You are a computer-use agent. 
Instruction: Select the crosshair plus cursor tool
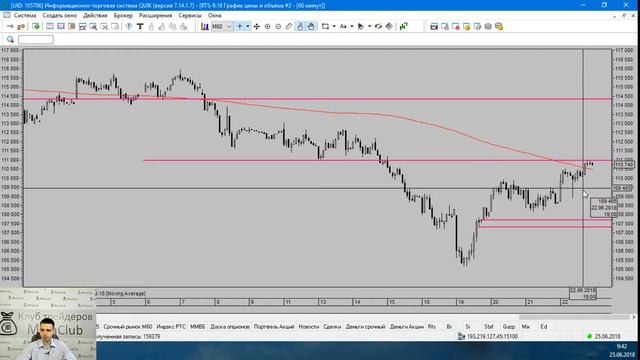(240, 27)
